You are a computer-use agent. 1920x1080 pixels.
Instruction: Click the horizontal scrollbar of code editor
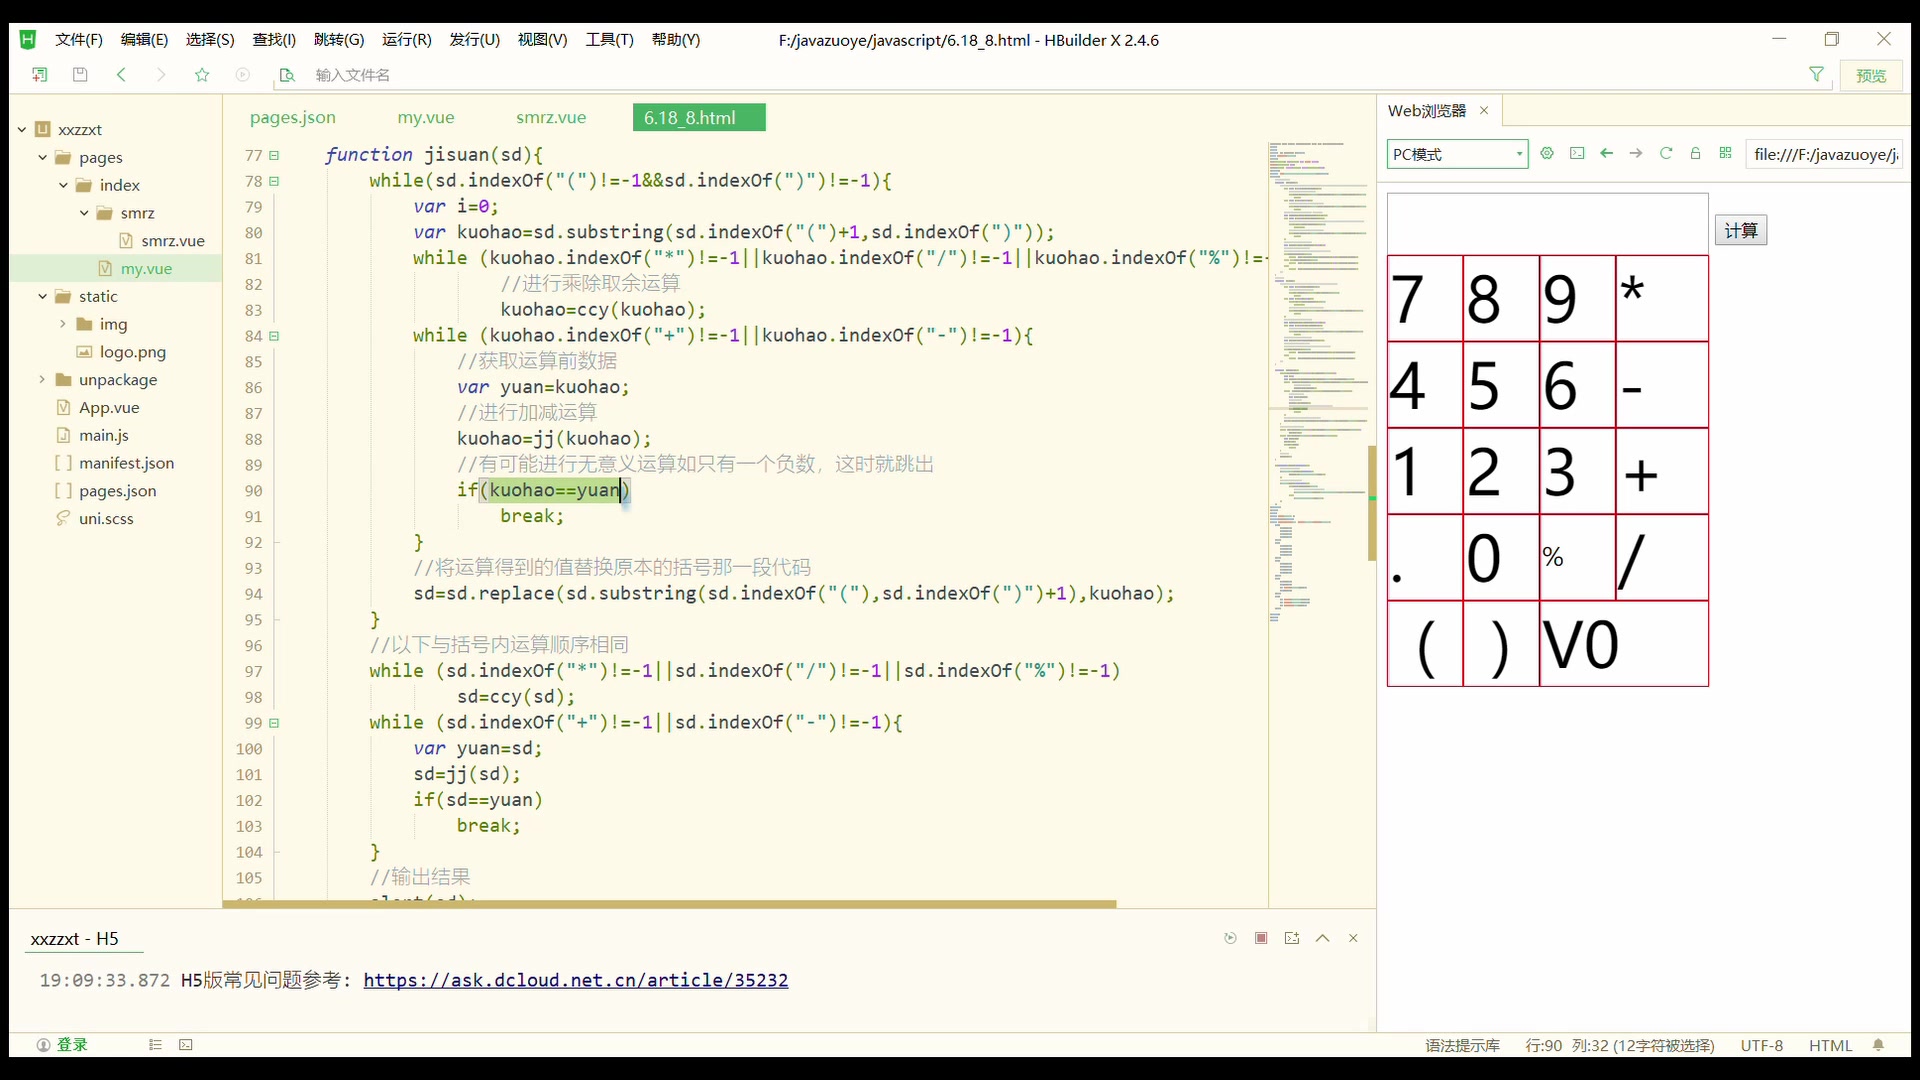click(668, 904)
